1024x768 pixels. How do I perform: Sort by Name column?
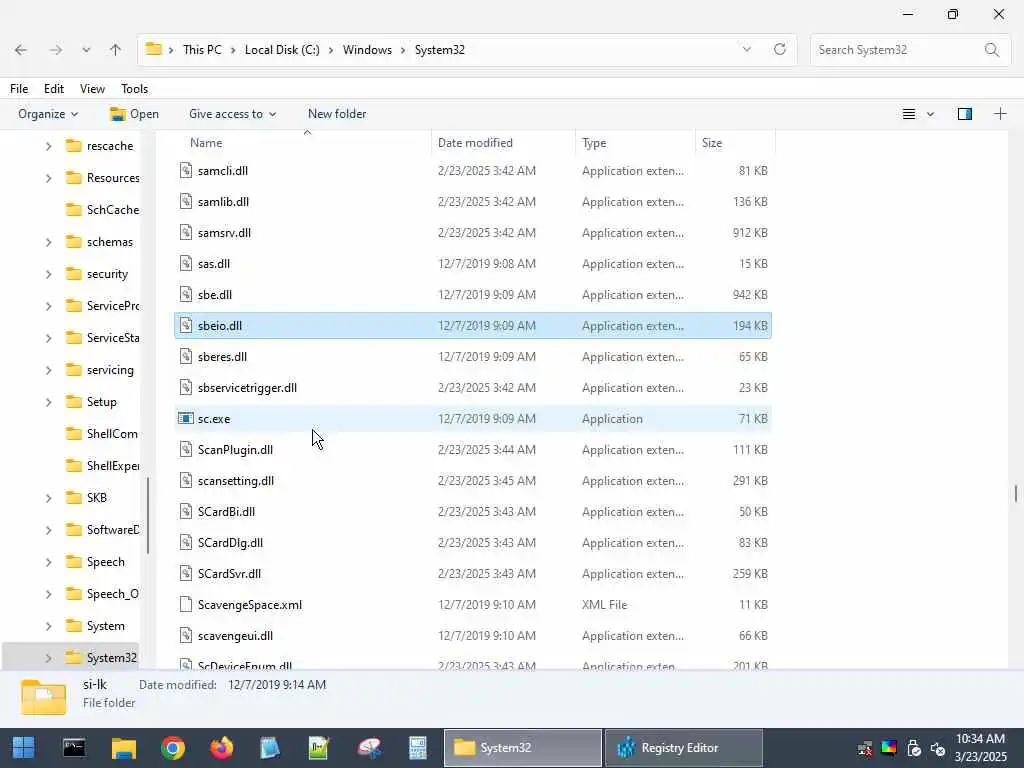[x=206, y=142]
